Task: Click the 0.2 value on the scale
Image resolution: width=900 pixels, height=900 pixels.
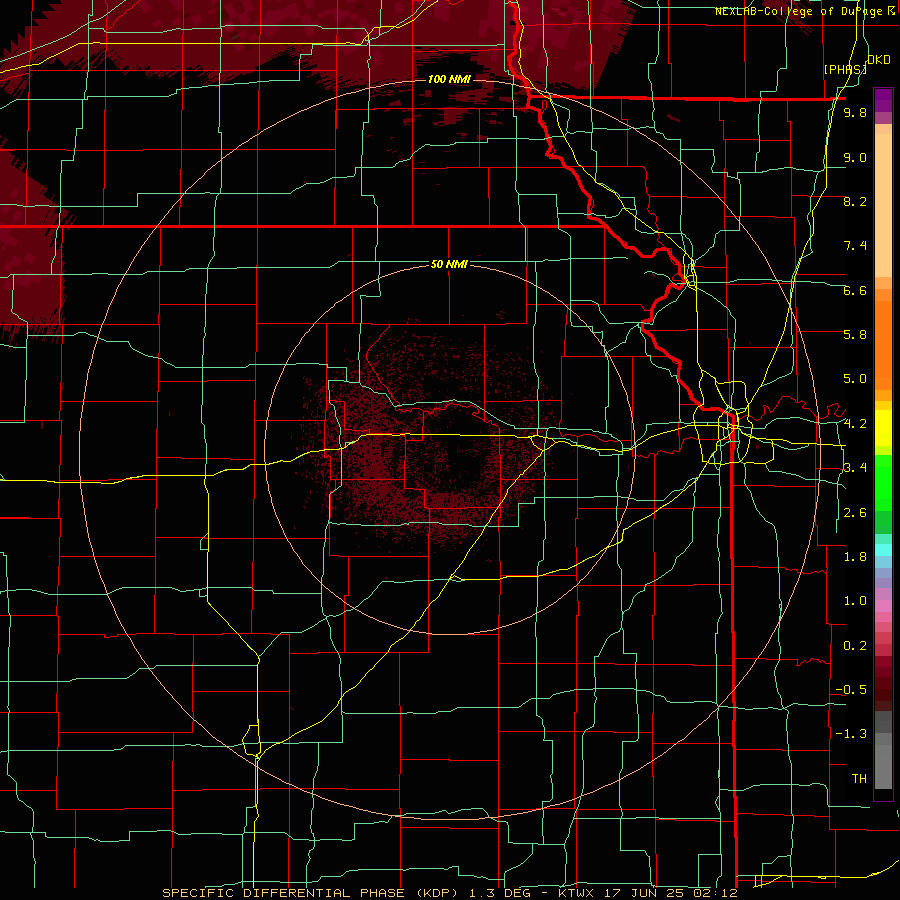Action: click(x=855, y=646)
